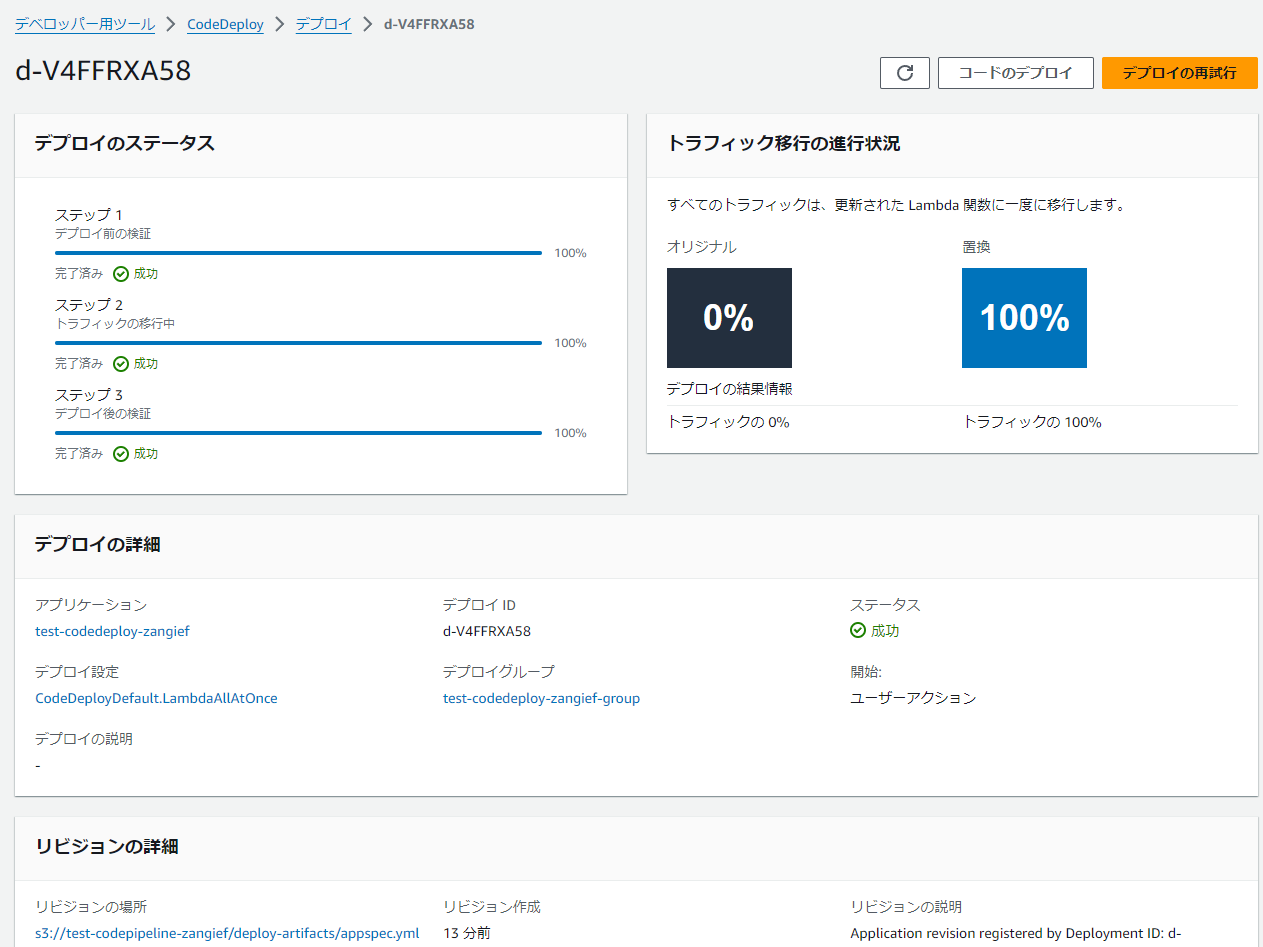Click the green success check for ステップ 2

(x=122, y=362)
